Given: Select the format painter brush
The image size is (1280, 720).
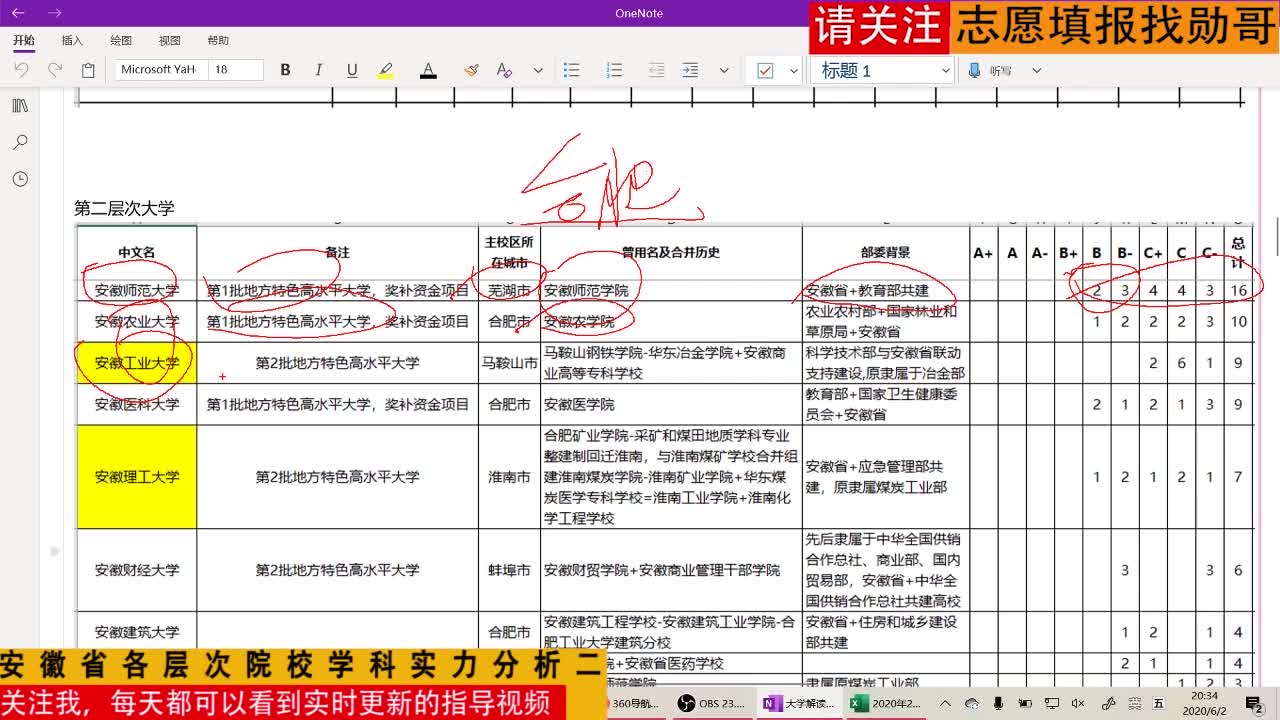Looking at the screenshot, I should (x=471, y=70).
